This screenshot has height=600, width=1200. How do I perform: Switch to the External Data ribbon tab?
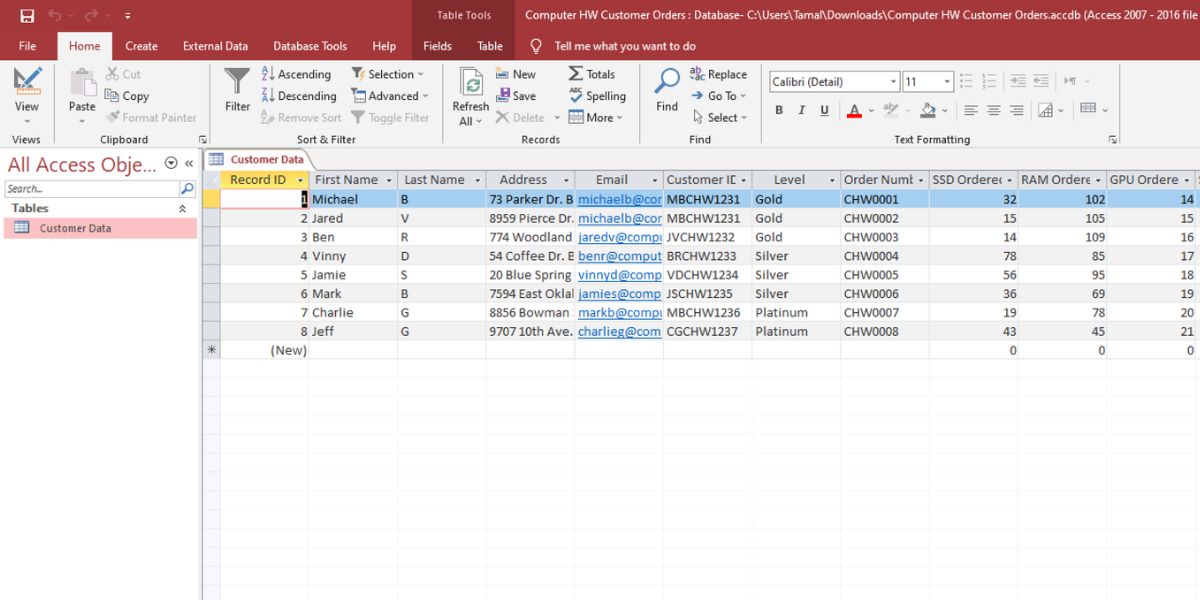(215, 46)
